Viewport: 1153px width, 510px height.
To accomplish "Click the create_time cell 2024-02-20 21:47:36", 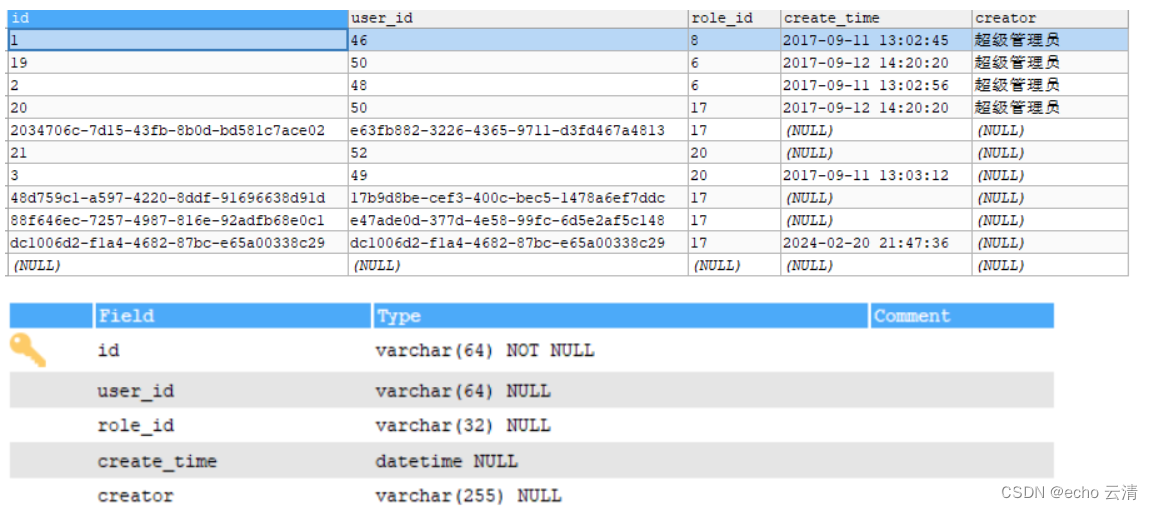I will coord(876,243).
